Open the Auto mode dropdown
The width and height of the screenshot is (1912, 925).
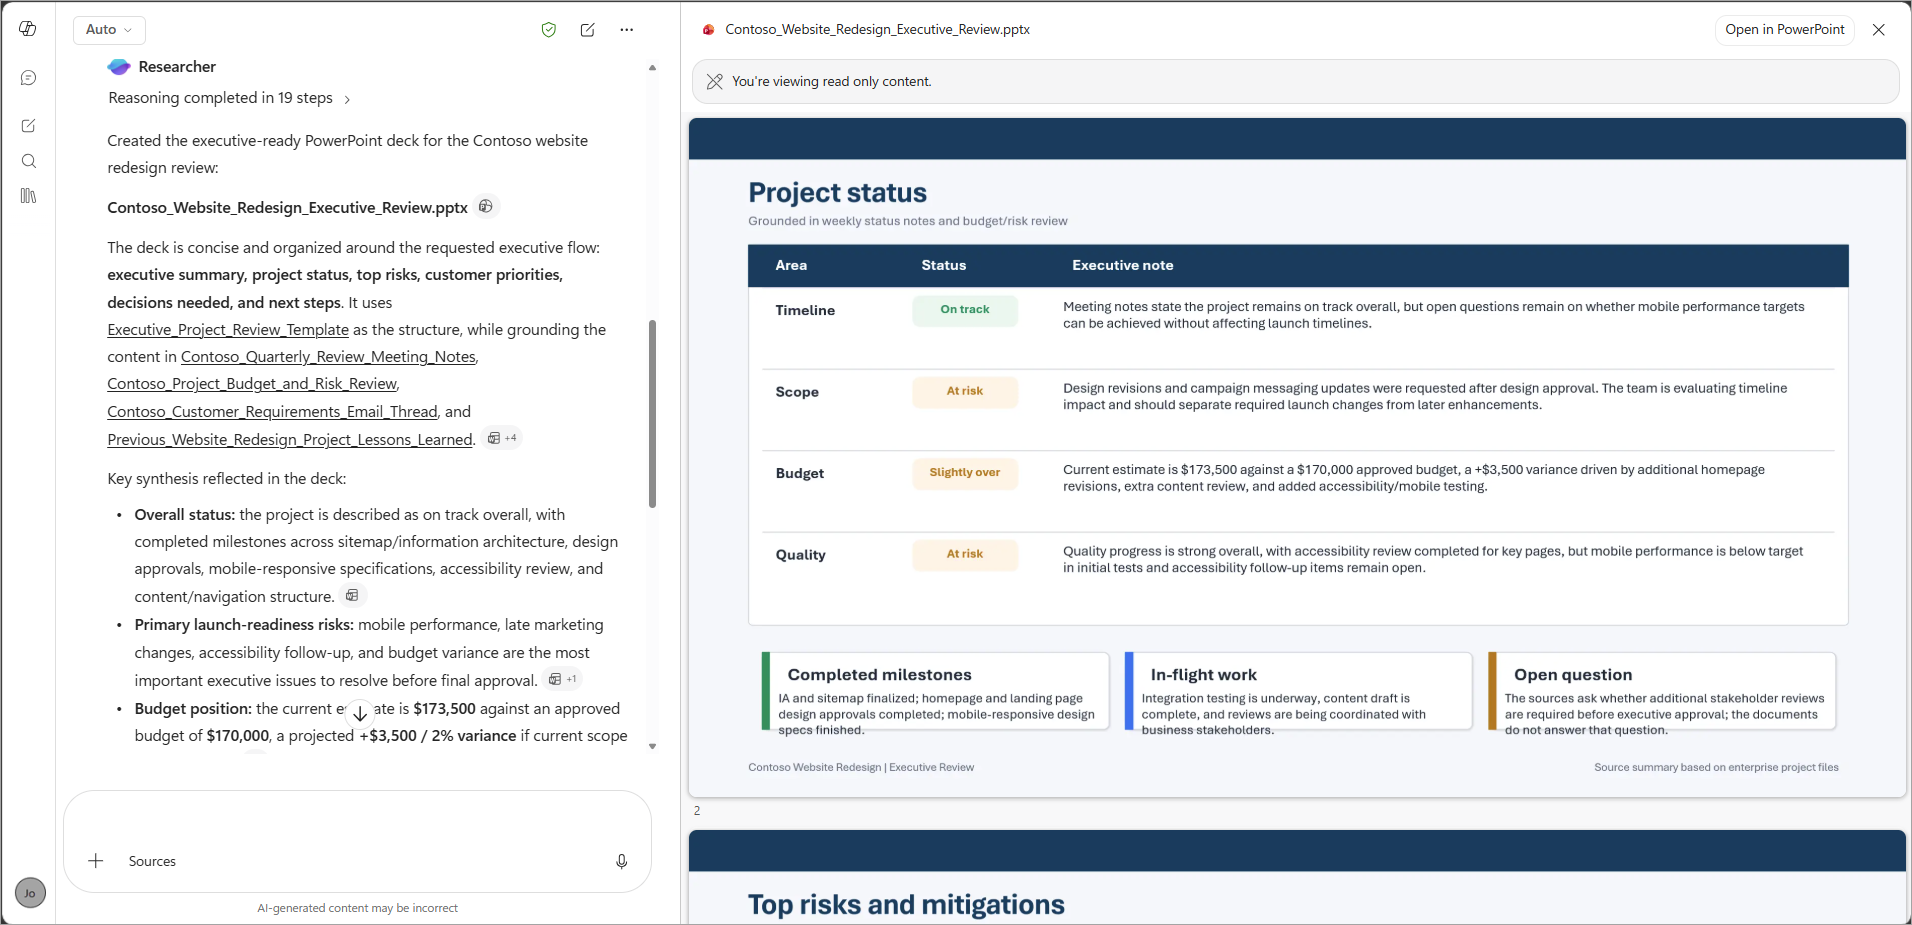point(109,30)
